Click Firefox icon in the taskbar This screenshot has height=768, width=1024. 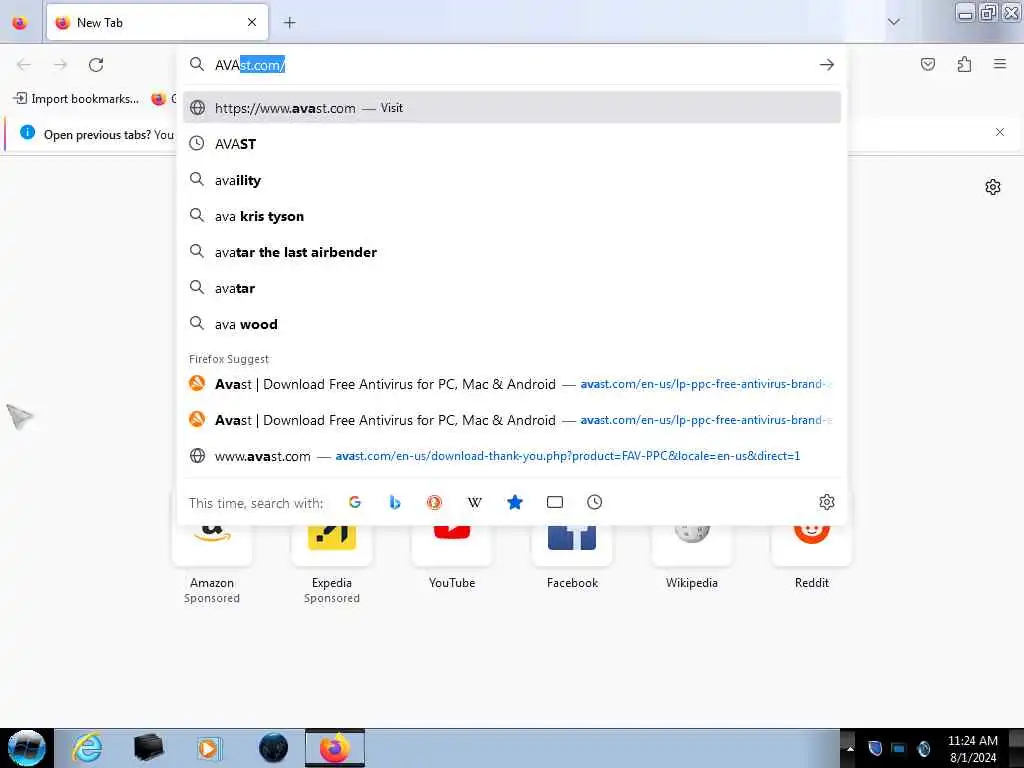coord(335,748)
